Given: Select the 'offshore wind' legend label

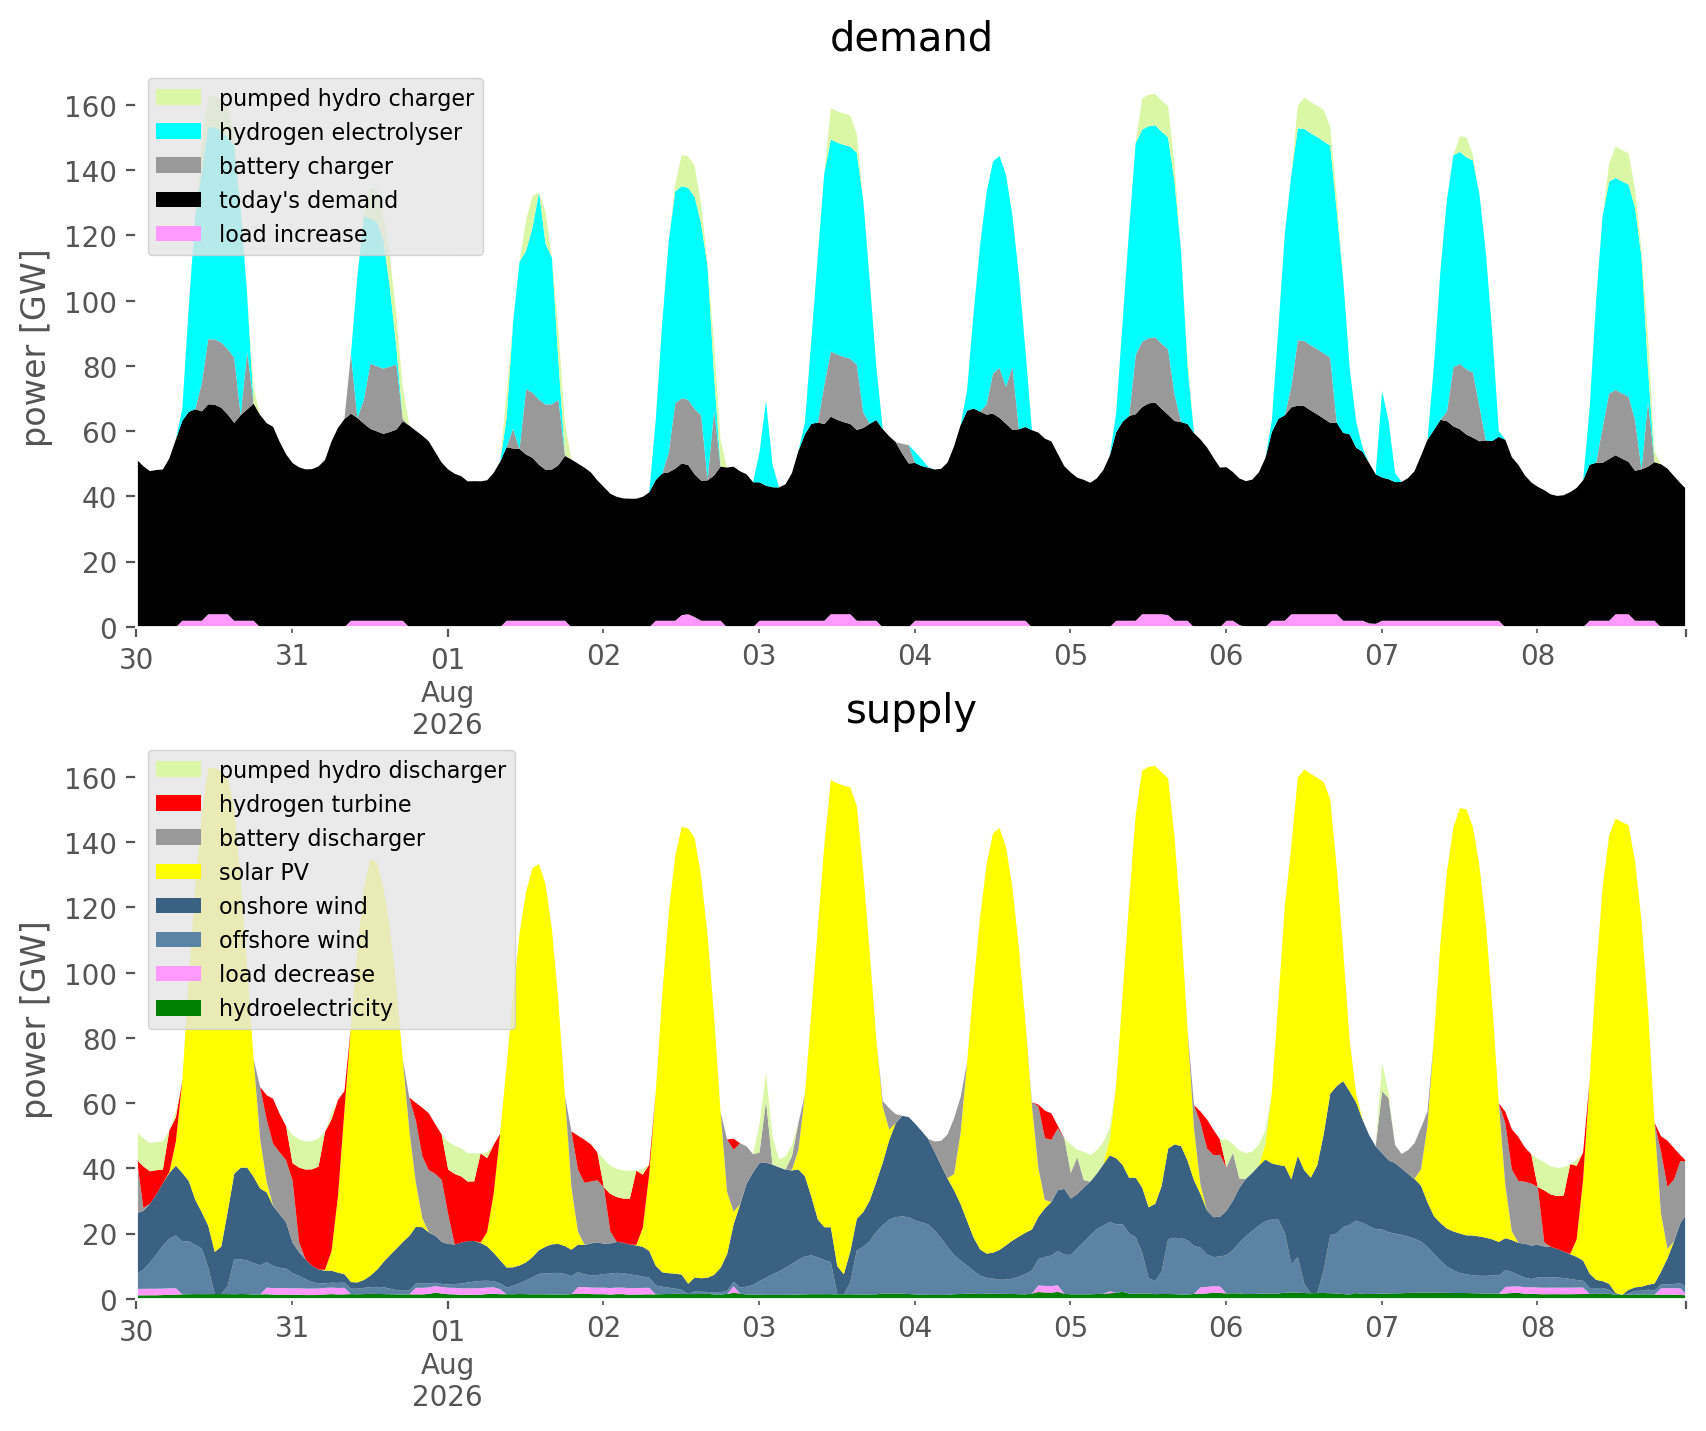Looking at the screenshot, I should click(x=294, y=940).
